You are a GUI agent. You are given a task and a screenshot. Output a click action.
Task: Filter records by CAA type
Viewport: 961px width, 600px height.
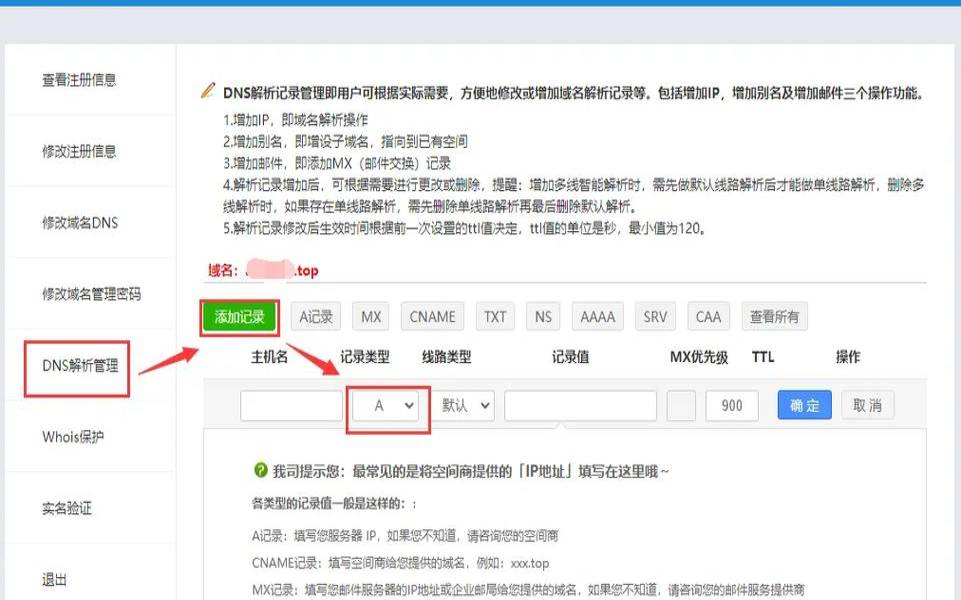(708, 316)
